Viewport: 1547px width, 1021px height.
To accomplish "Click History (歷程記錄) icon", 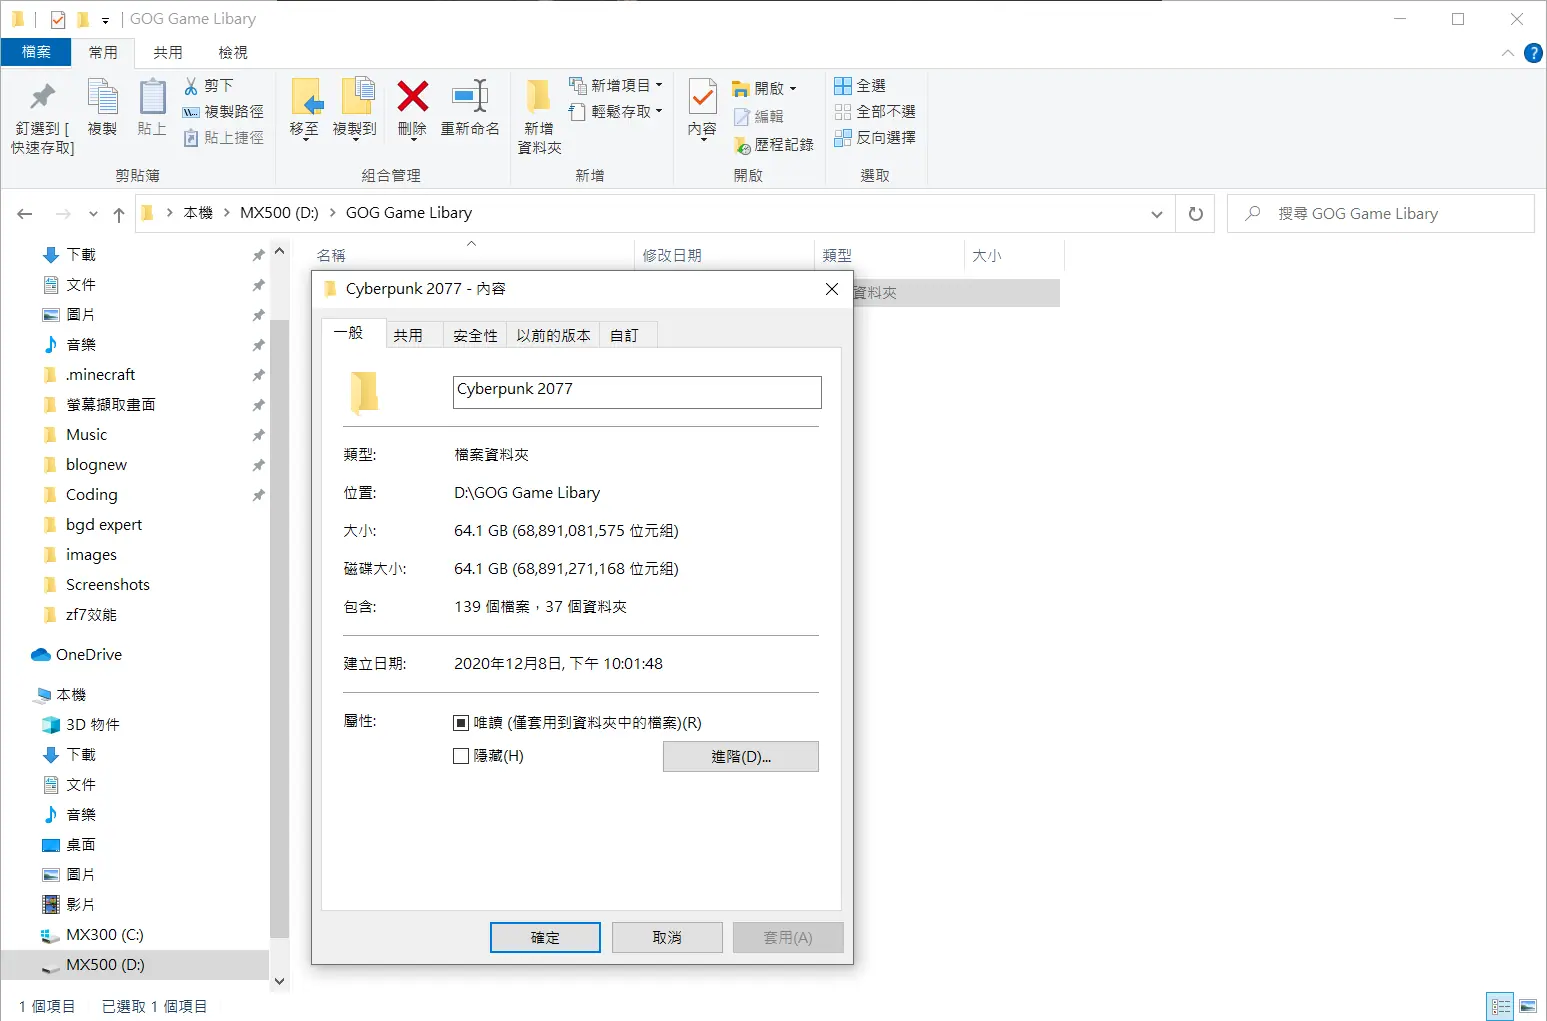I will coord(742,146).
